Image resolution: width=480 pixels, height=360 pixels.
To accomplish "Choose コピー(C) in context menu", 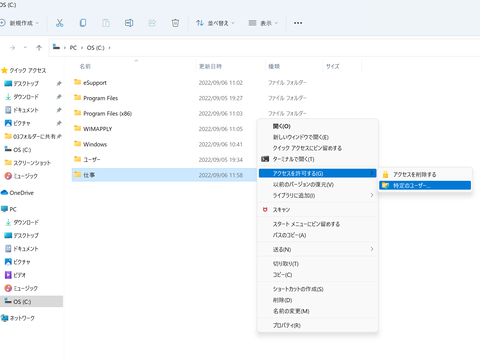I will 318,275.
